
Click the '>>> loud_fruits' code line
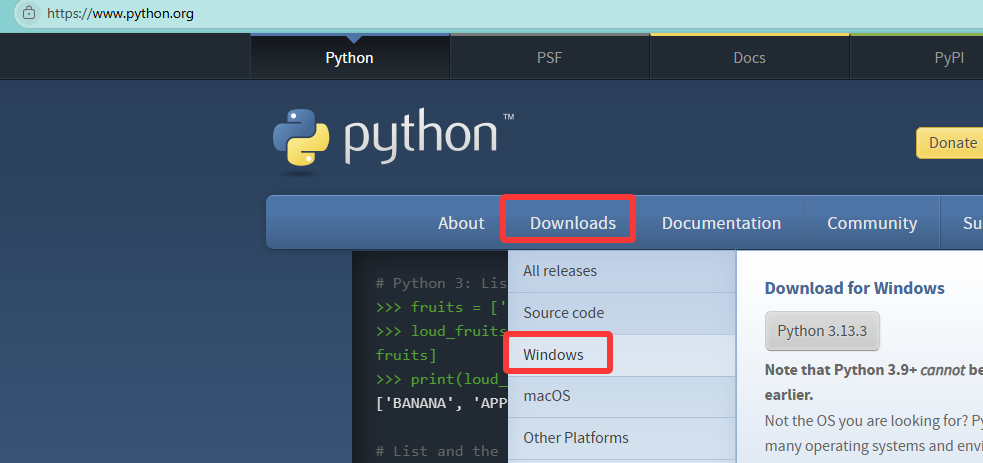click(x=441, y=331)
